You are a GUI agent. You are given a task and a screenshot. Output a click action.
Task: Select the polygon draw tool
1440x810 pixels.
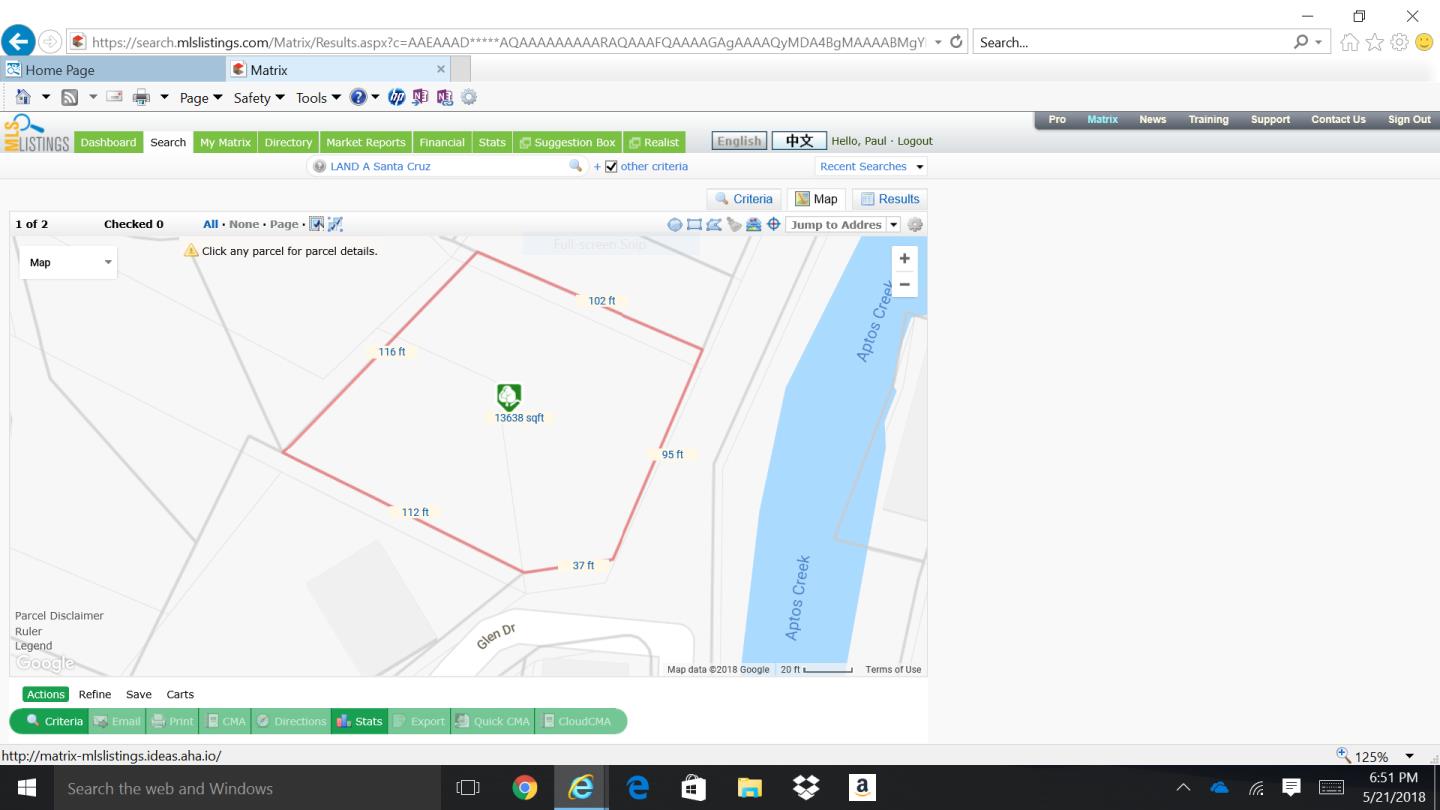coord(714,225)
